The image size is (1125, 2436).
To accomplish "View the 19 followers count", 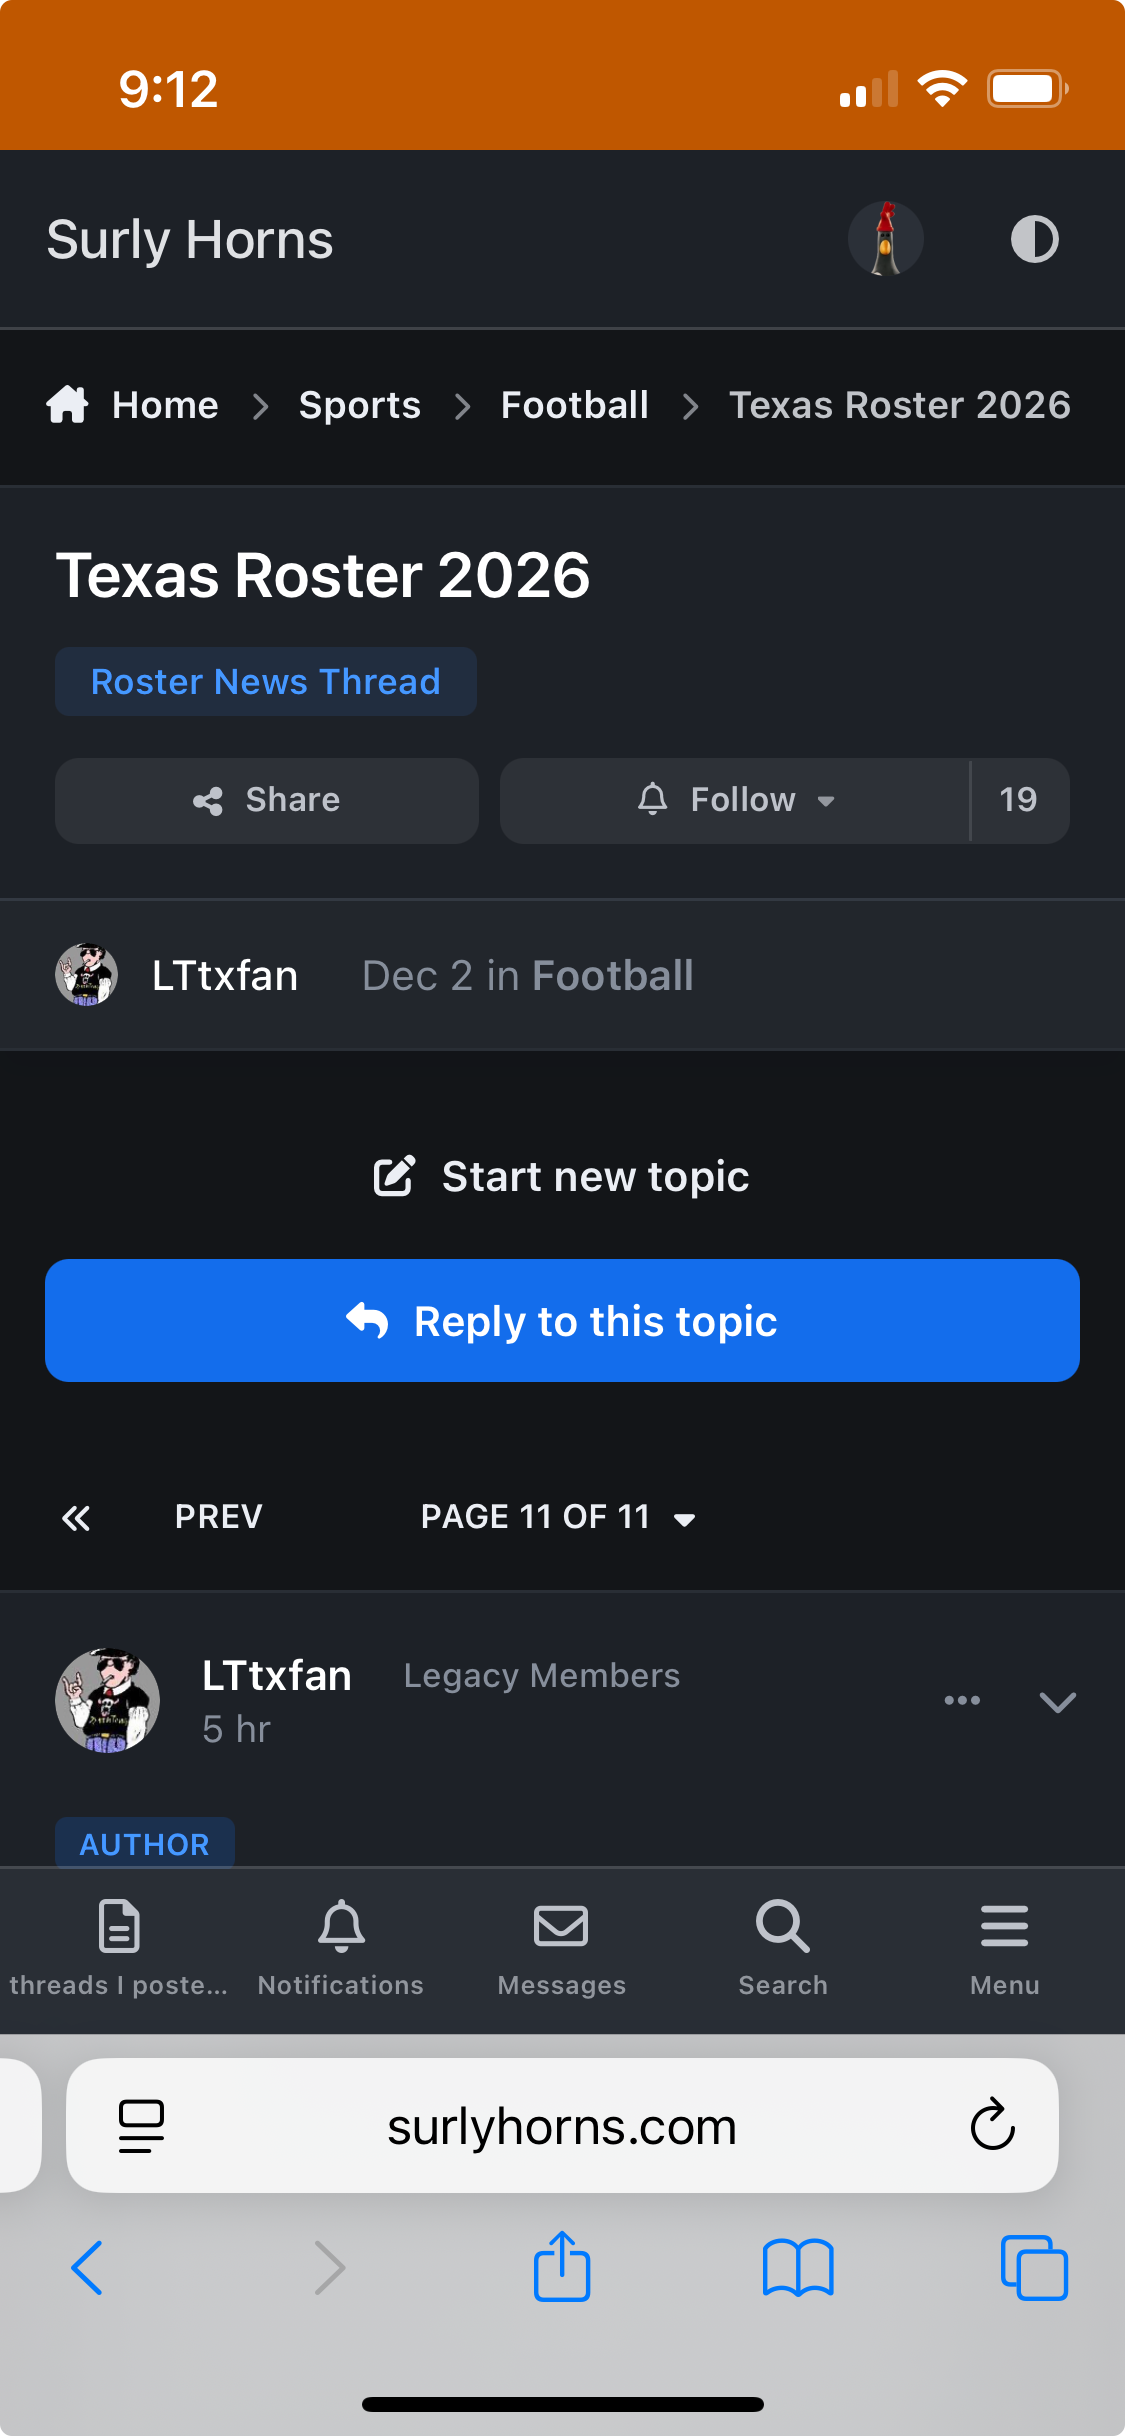I will [1018, 800].
